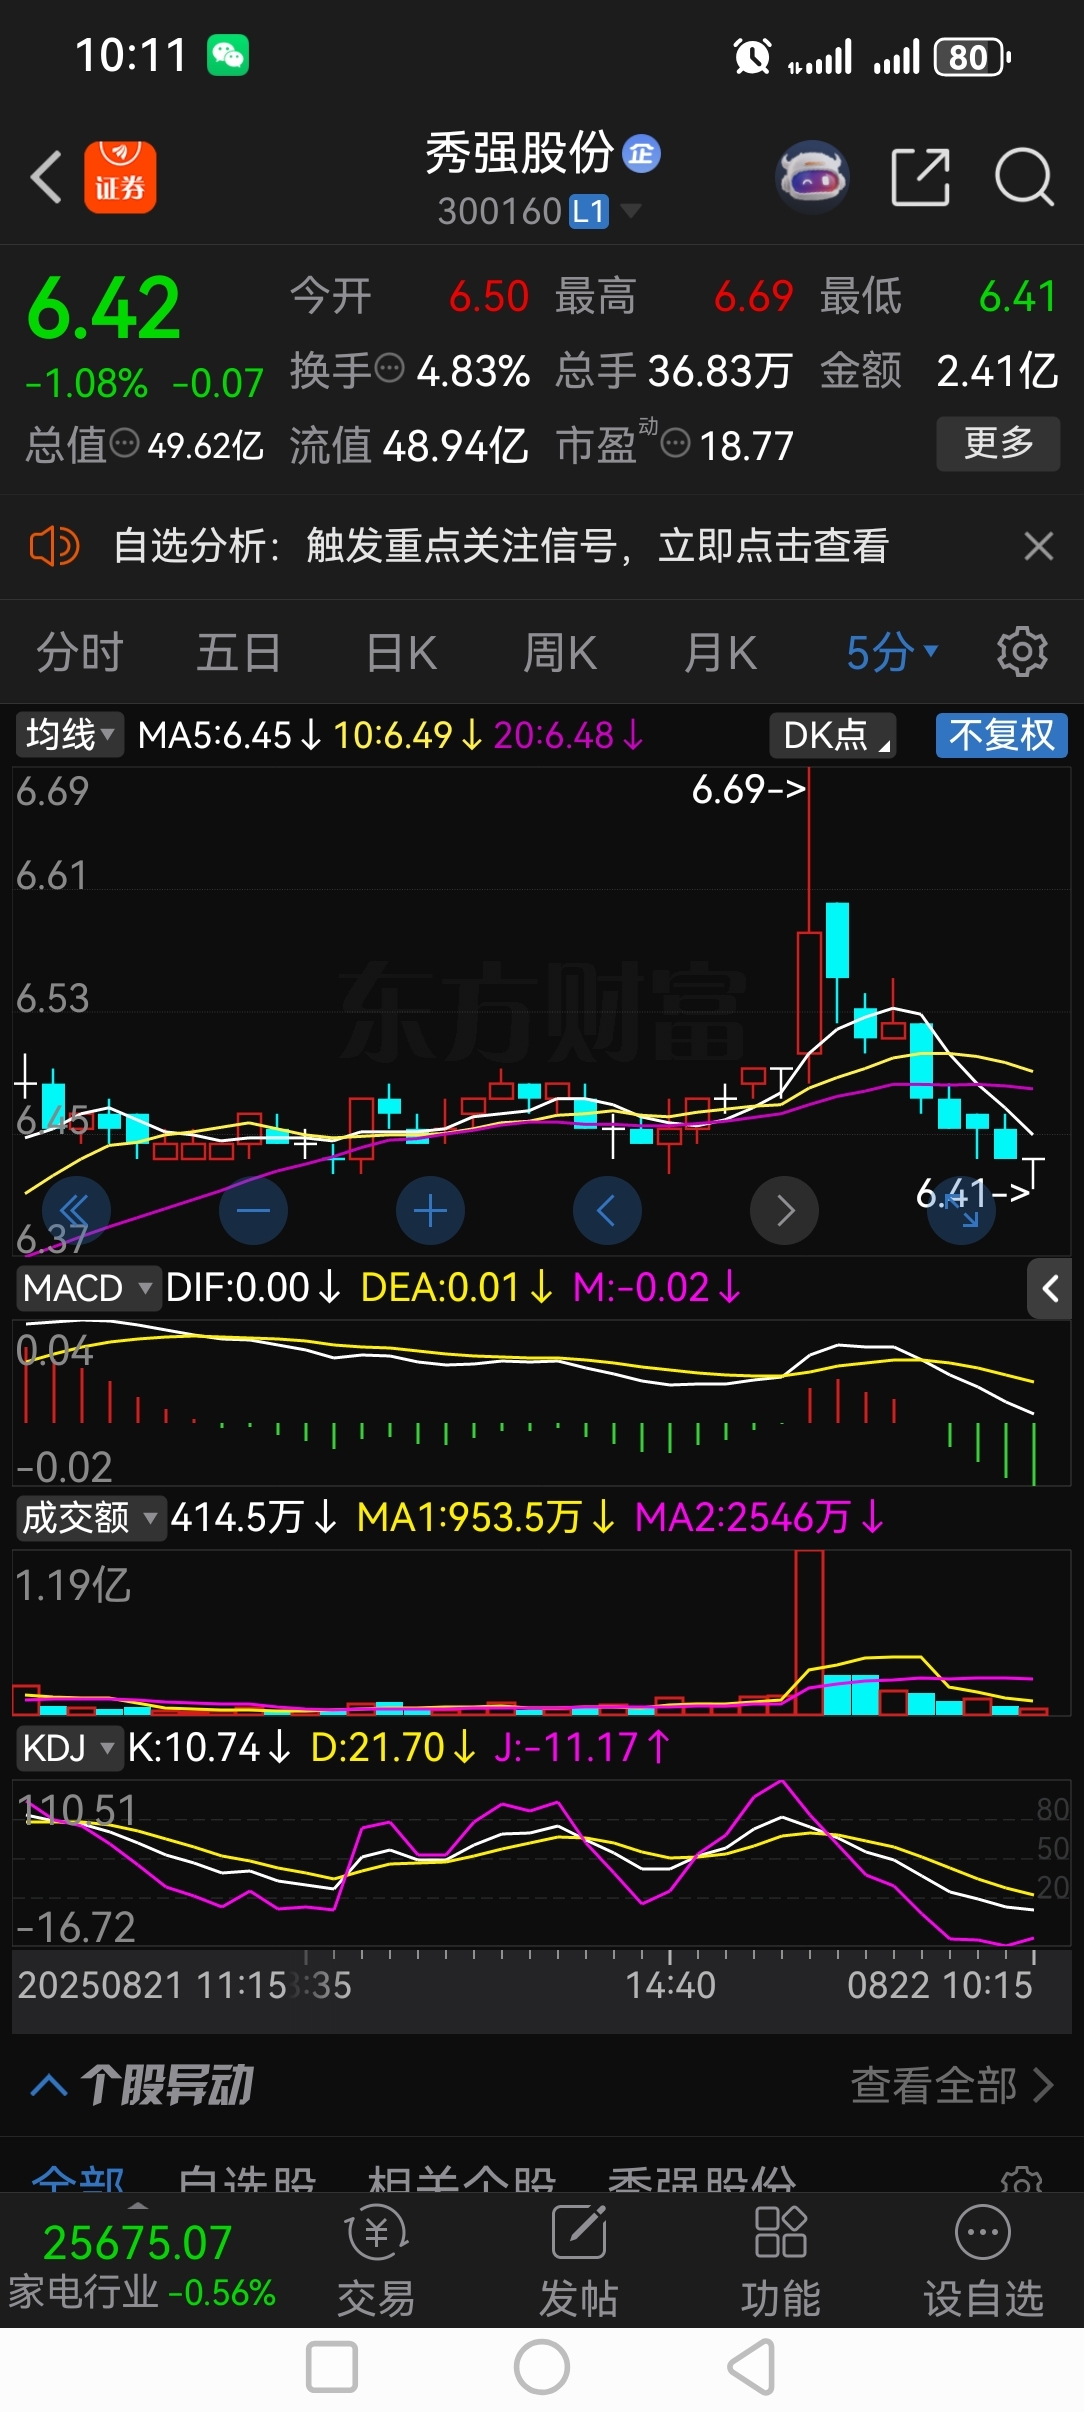
Task: Toggle the 不复权 adjustment button
Action: tap(1002, 735)
